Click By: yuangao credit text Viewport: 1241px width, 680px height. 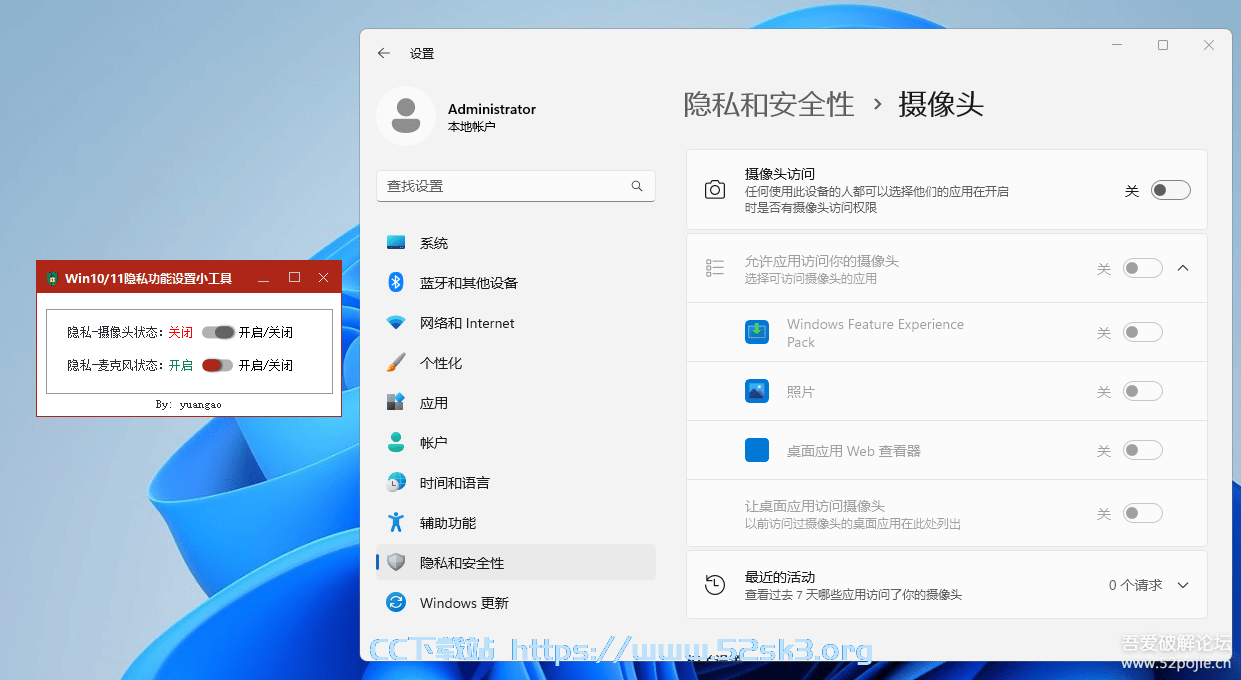(189, 404)
